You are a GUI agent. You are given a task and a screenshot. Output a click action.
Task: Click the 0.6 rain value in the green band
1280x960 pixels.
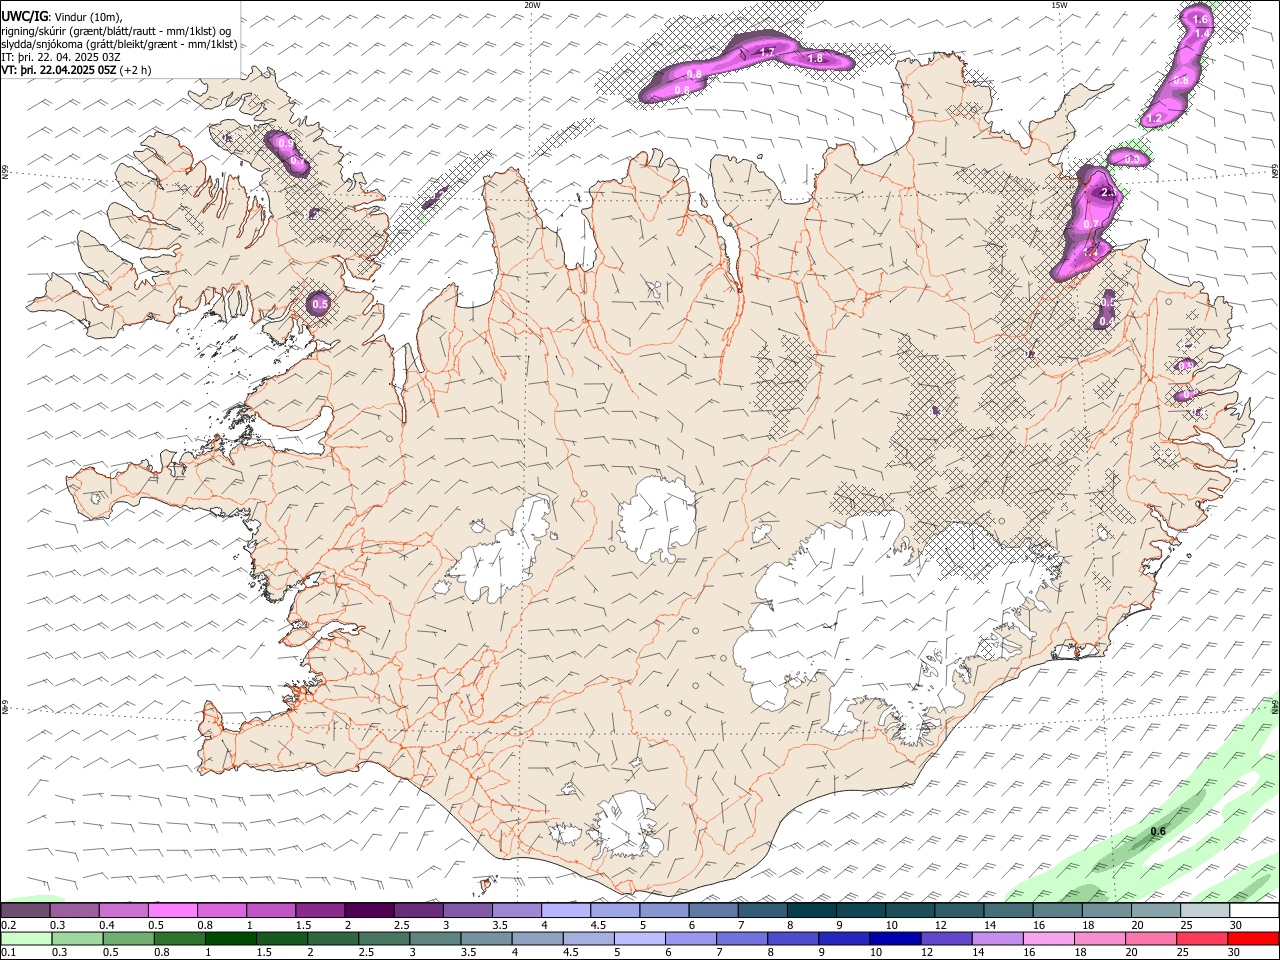(x=1158, y=832)
